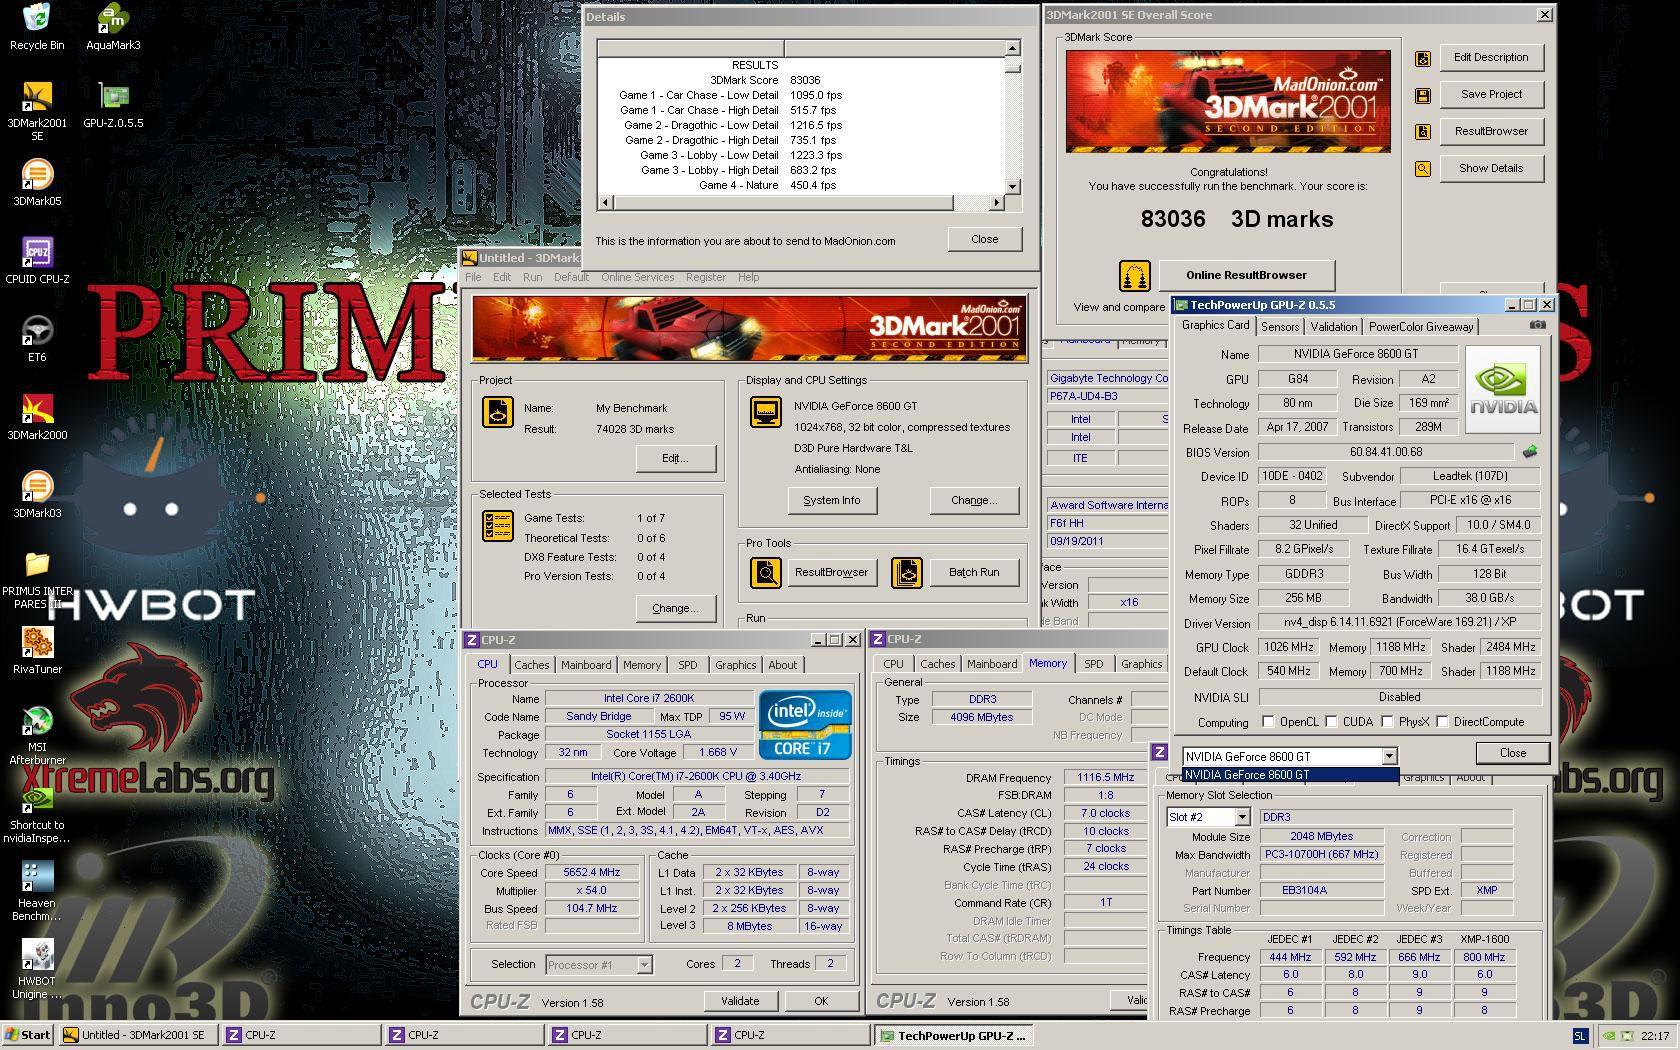
Task: Click Edit... button in Project section
Action: point(675,458)
